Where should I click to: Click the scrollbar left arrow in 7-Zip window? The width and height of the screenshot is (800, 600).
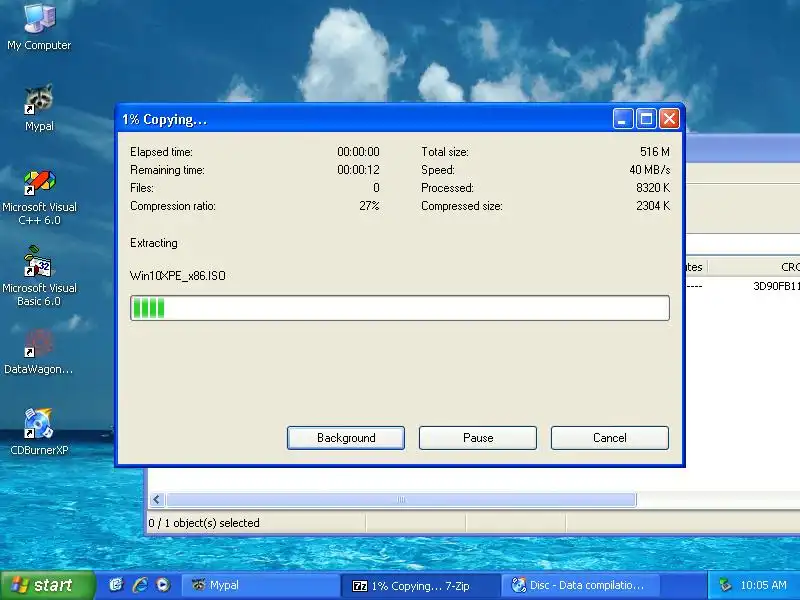click(157, 499)
